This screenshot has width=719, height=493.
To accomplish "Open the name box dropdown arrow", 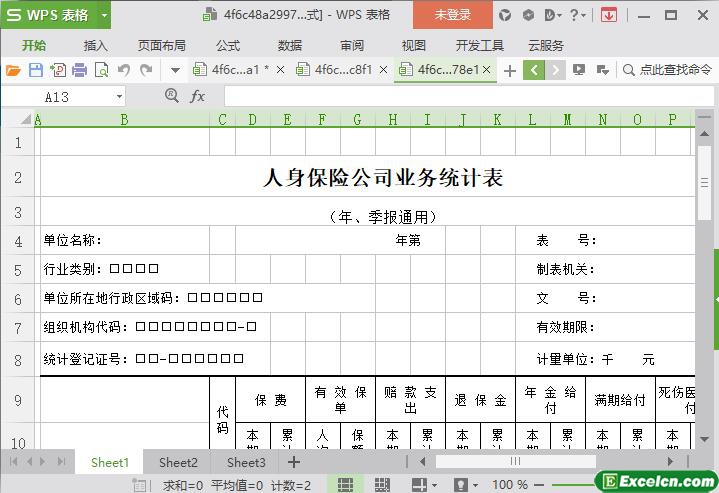I will click(120, 97).
